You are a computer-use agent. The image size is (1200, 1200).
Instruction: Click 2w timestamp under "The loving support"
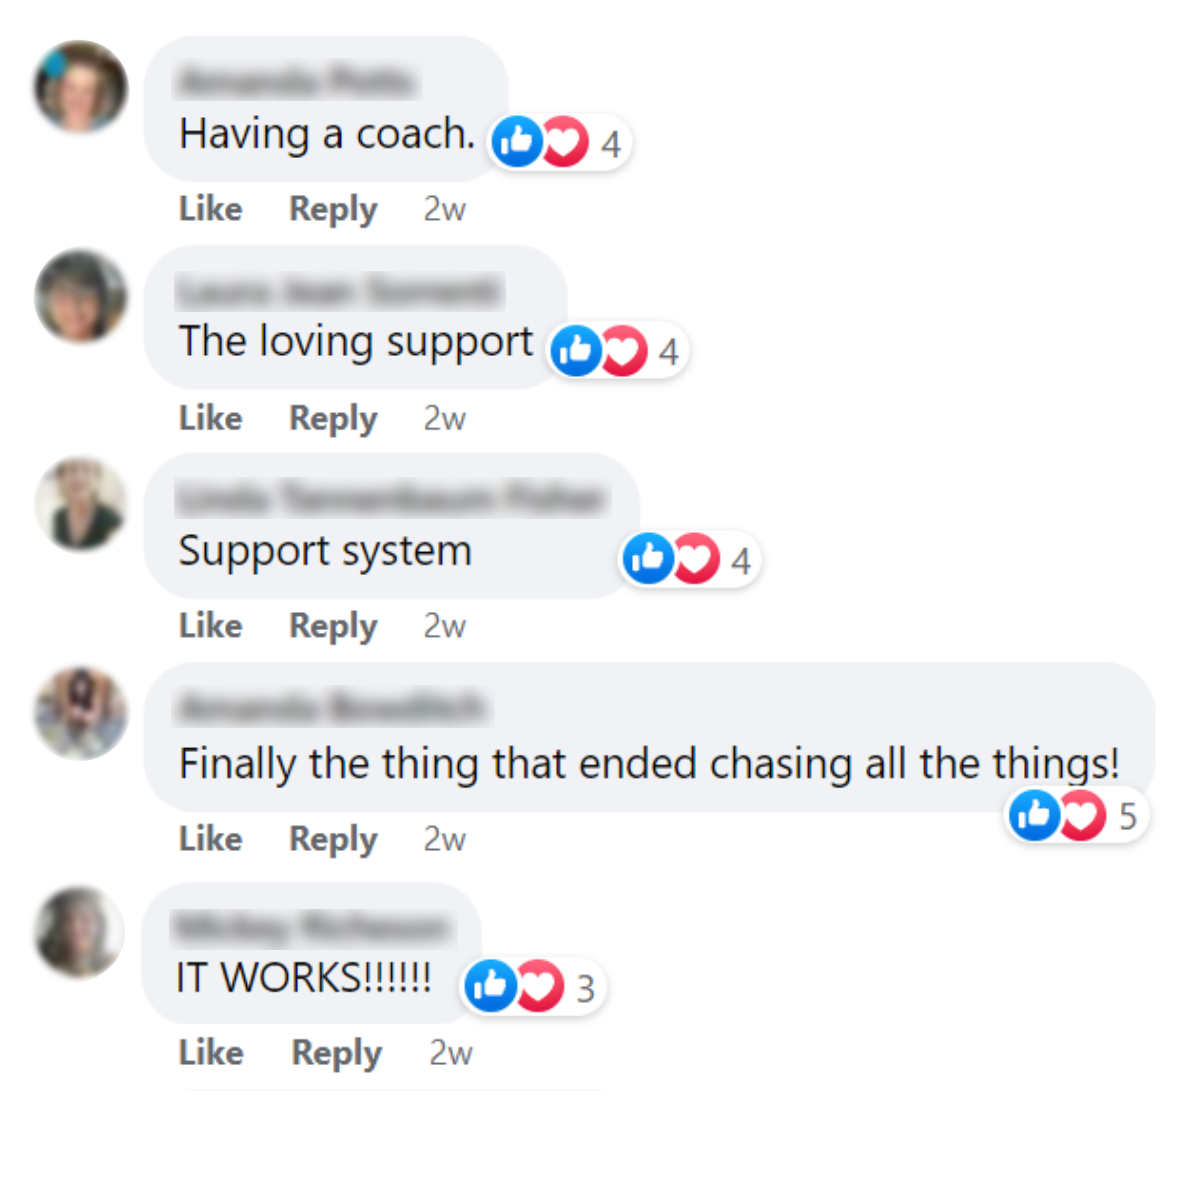click(444, 418)
